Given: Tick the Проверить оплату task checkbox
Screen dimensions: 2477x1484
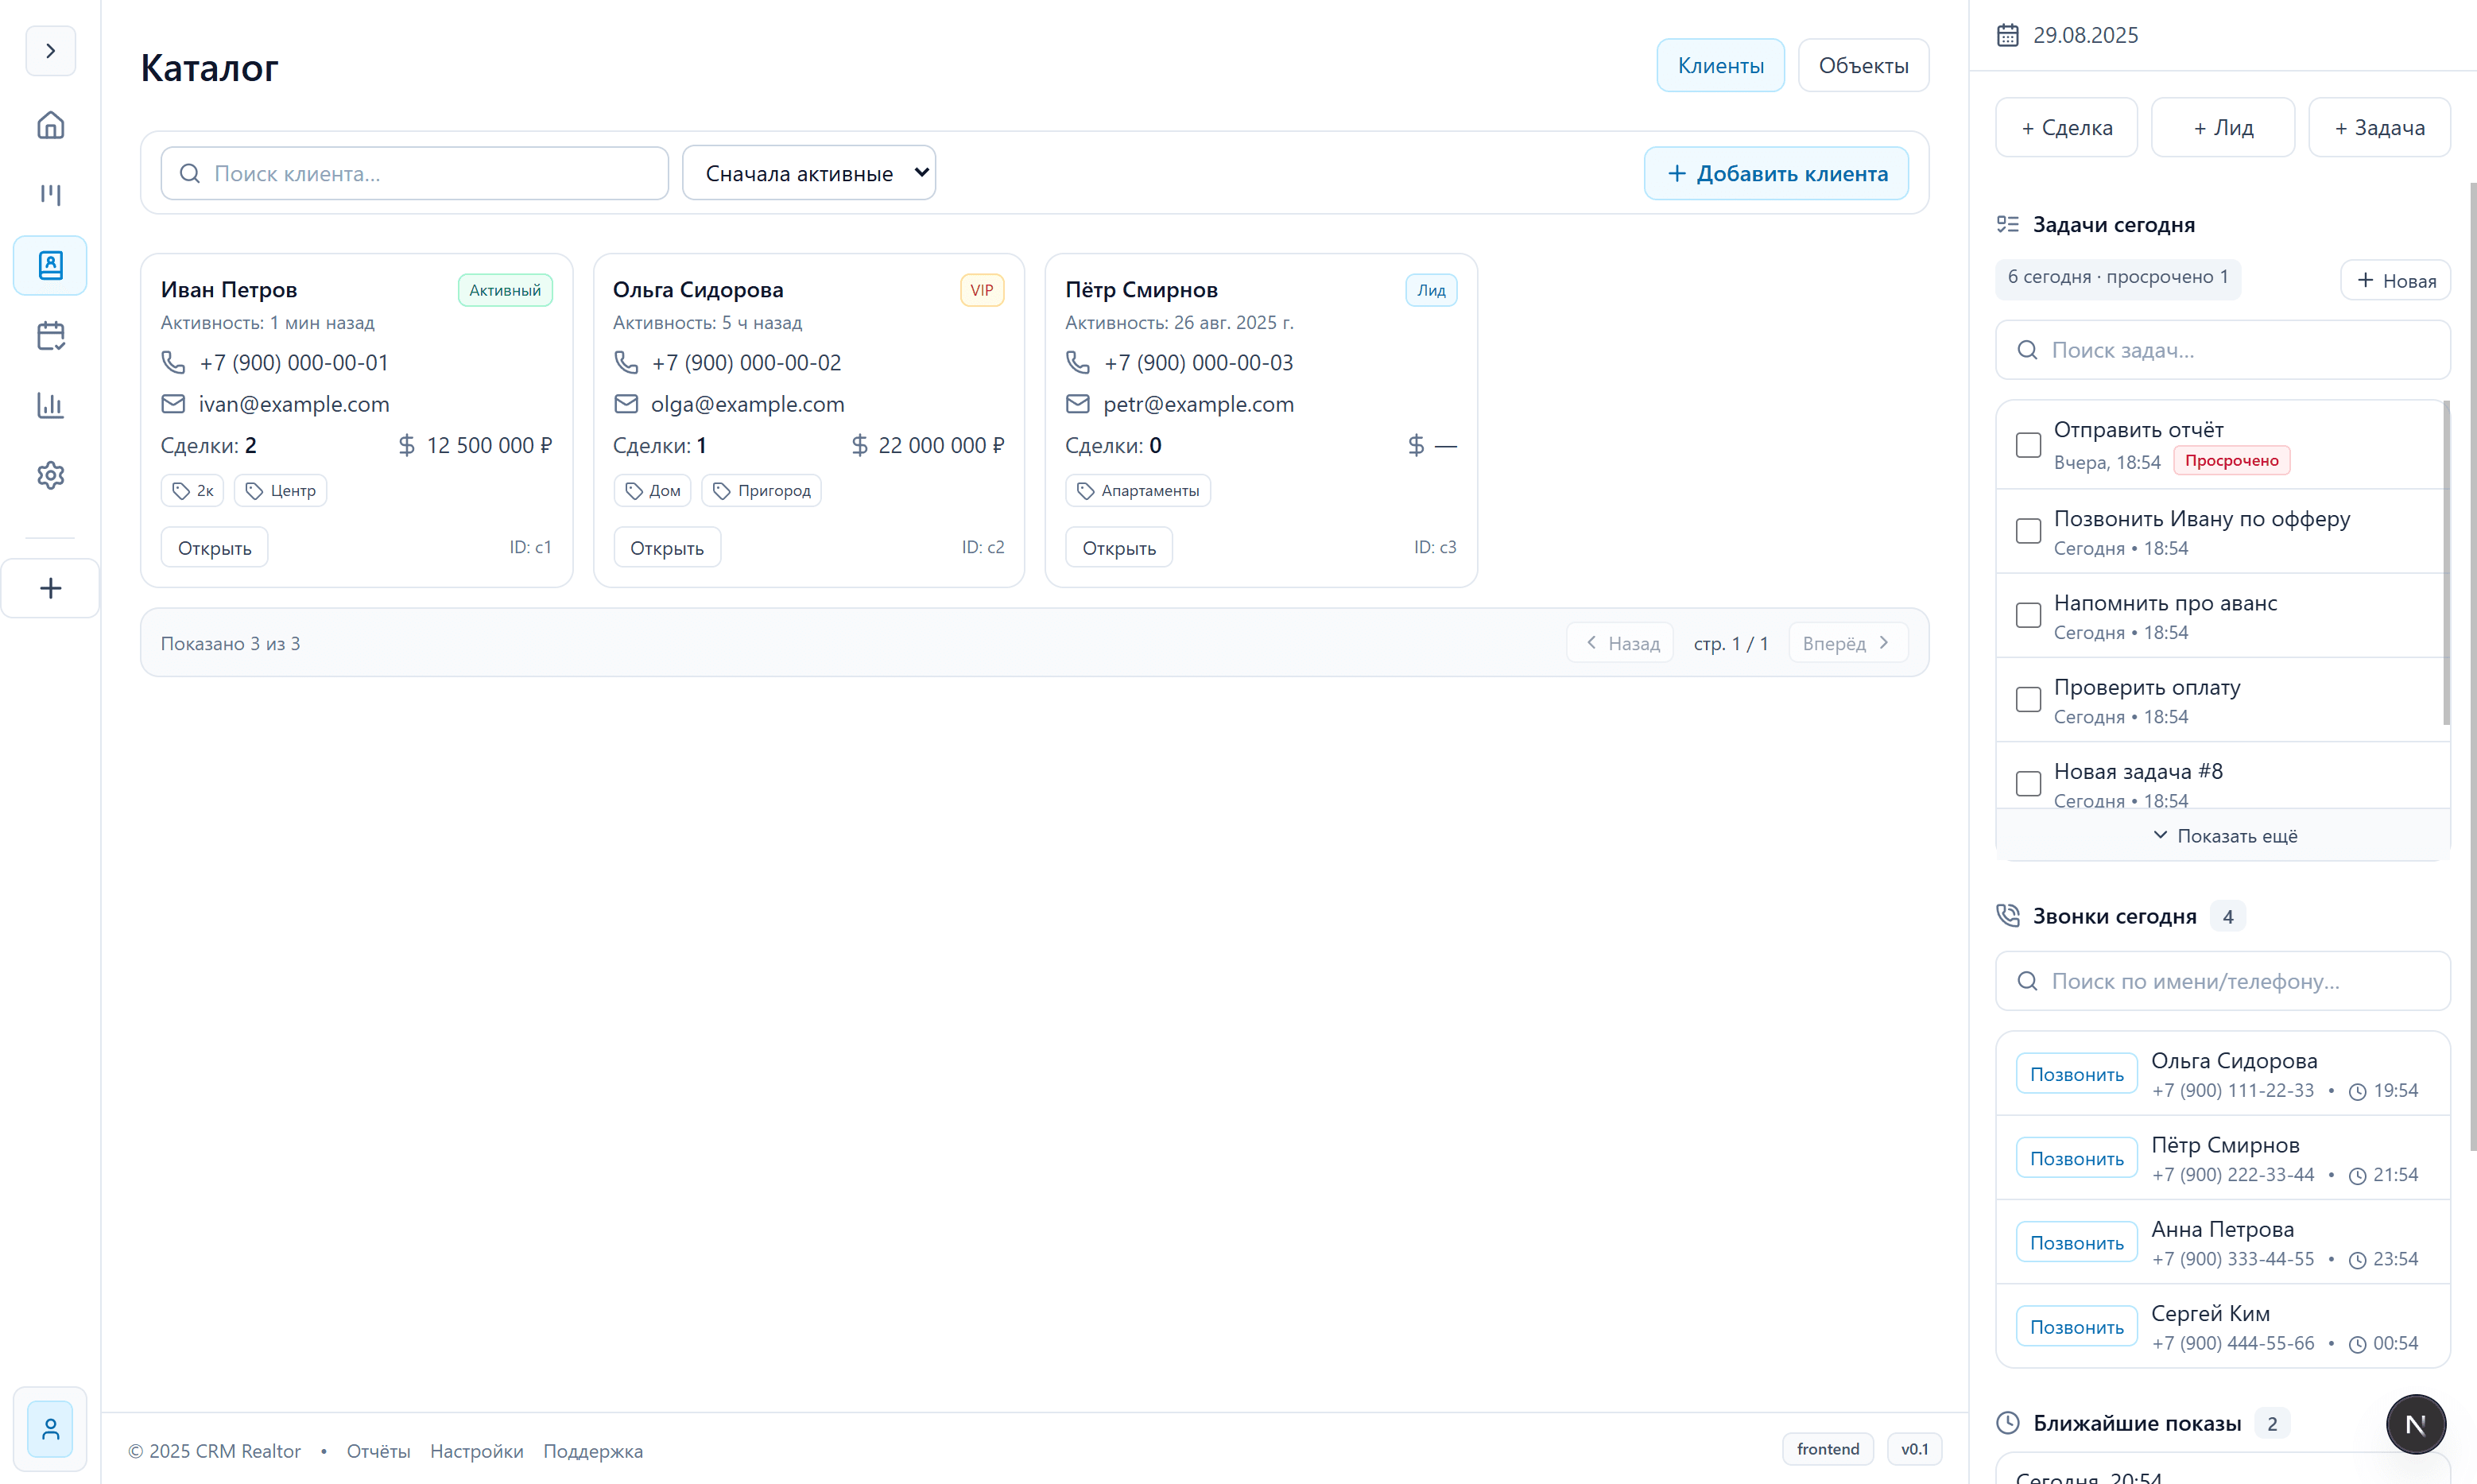Looking at the screenshot, I should (x=2028, y=699).
